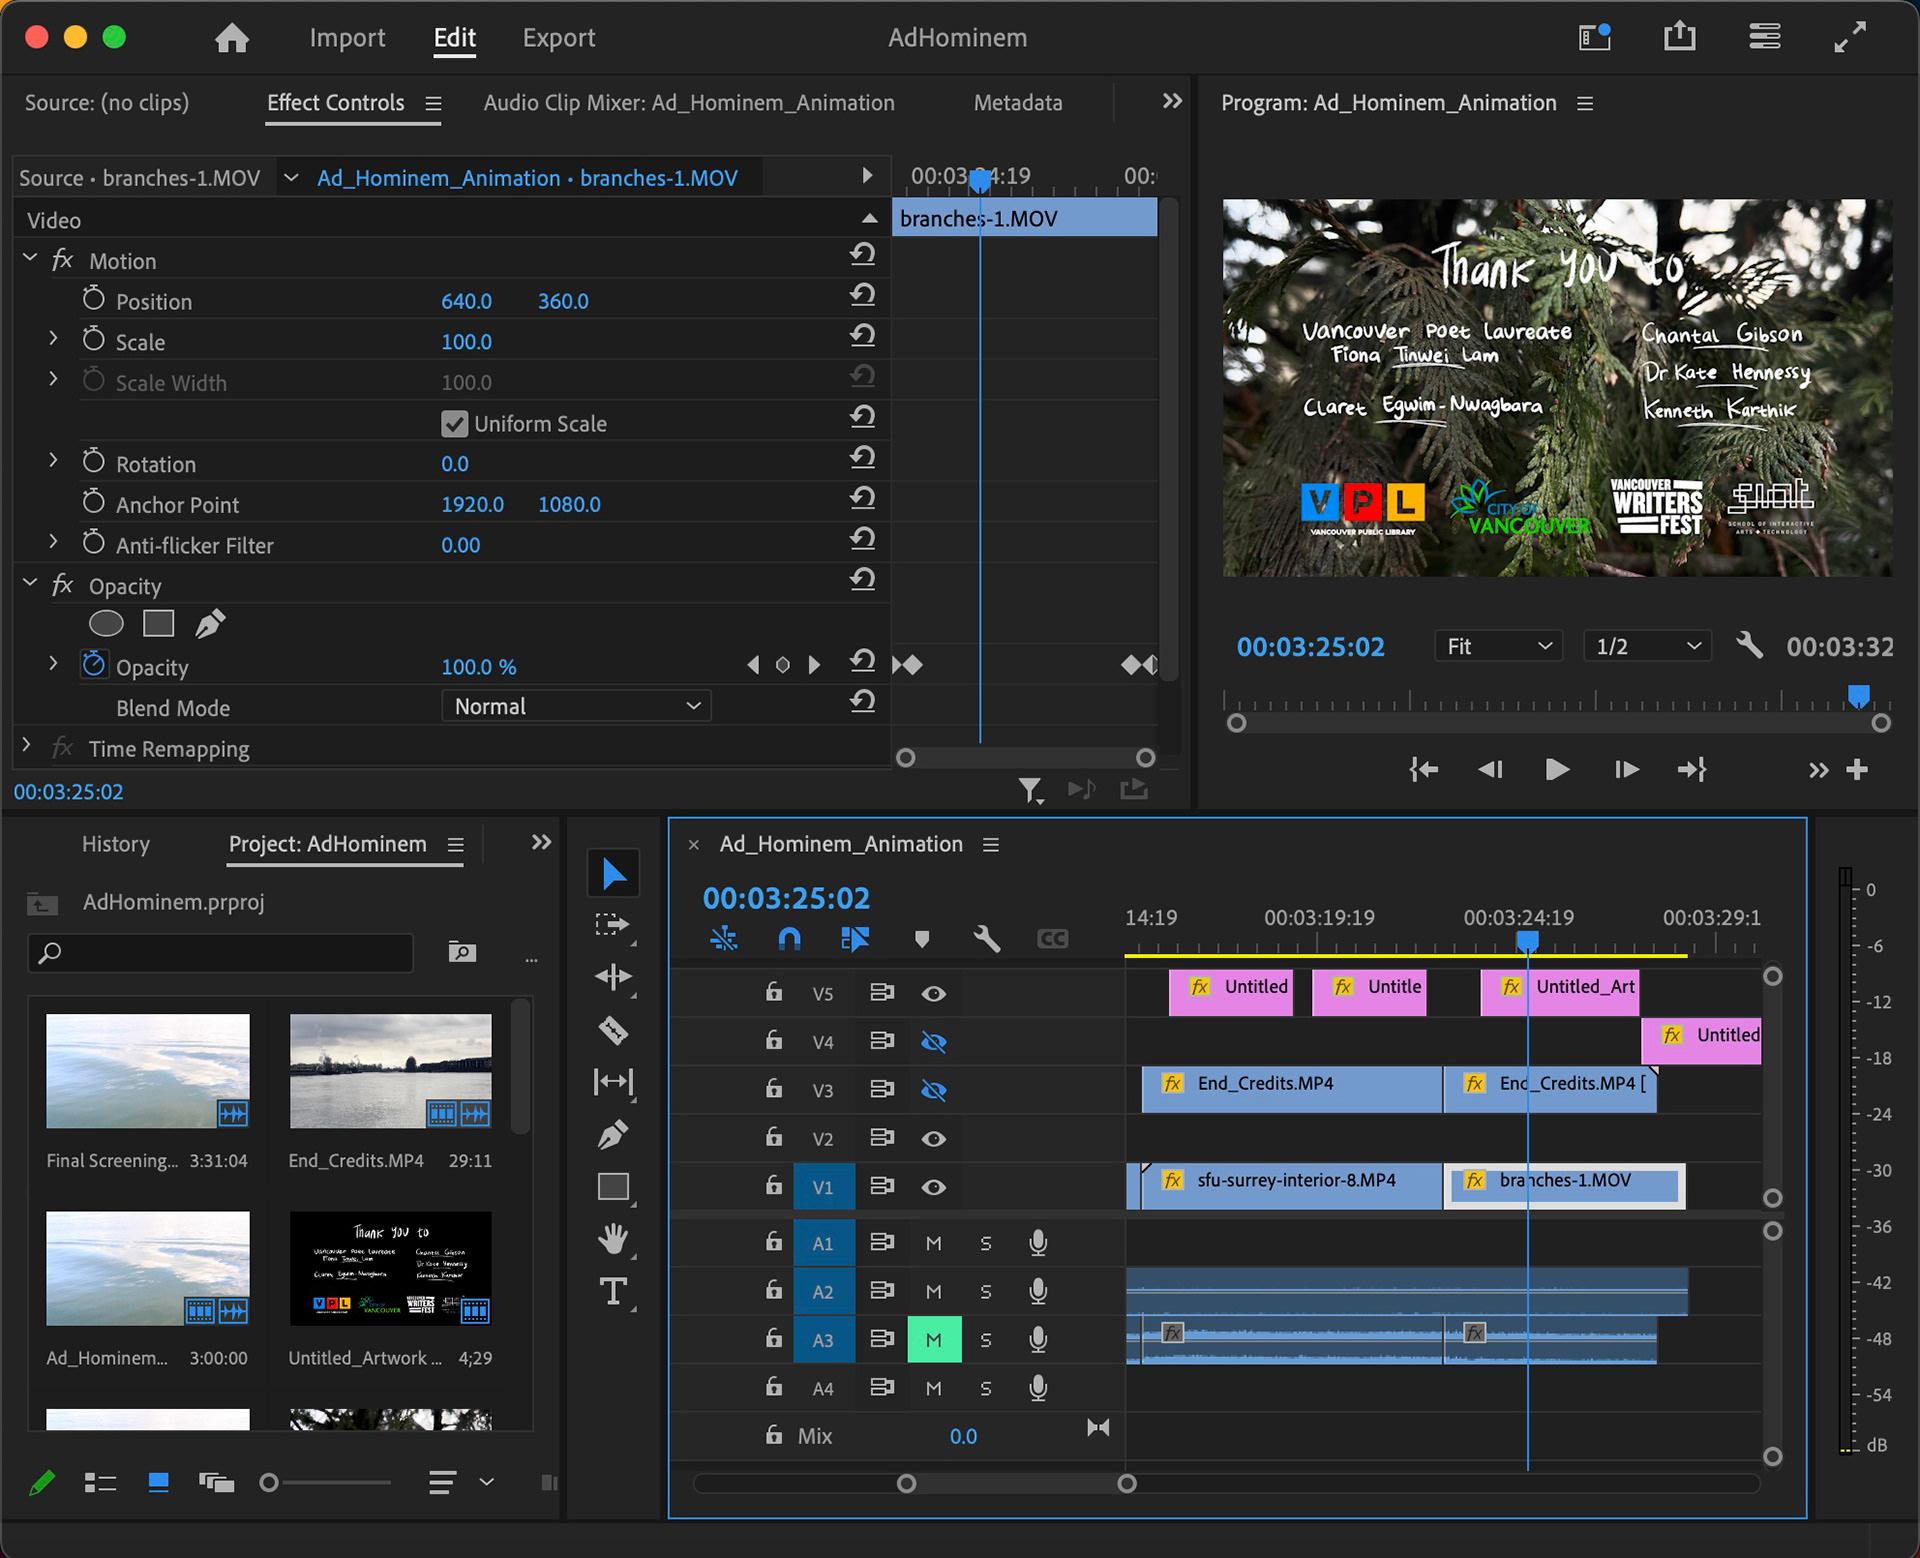Open the Export tab
The image size is (1920, 1558).
click(559, 38)
